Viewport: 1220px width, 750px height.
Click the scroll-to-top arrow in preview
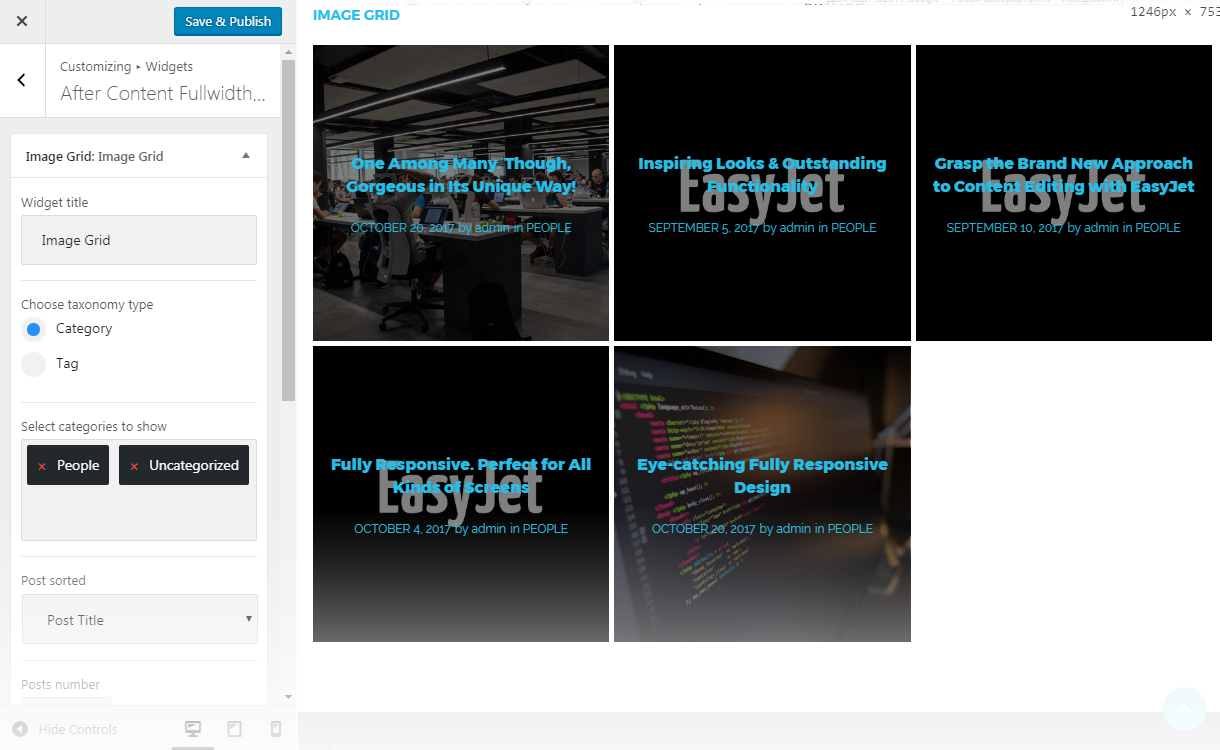(1185, 709)
